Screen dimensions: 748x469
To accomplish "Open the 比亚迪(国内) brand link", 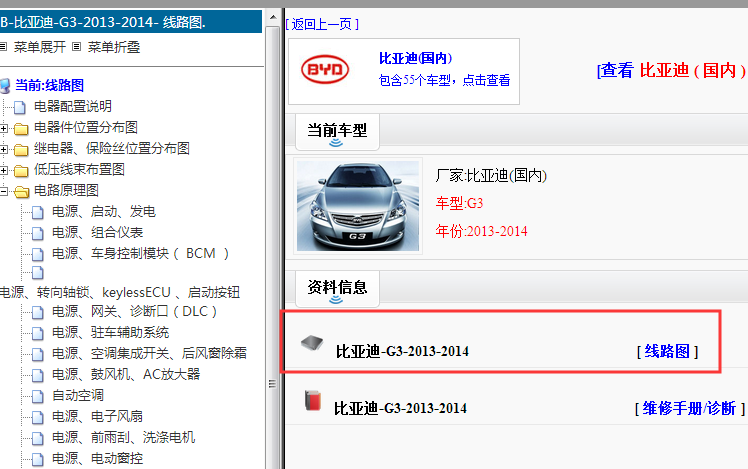I will click(x=416, y=58).
